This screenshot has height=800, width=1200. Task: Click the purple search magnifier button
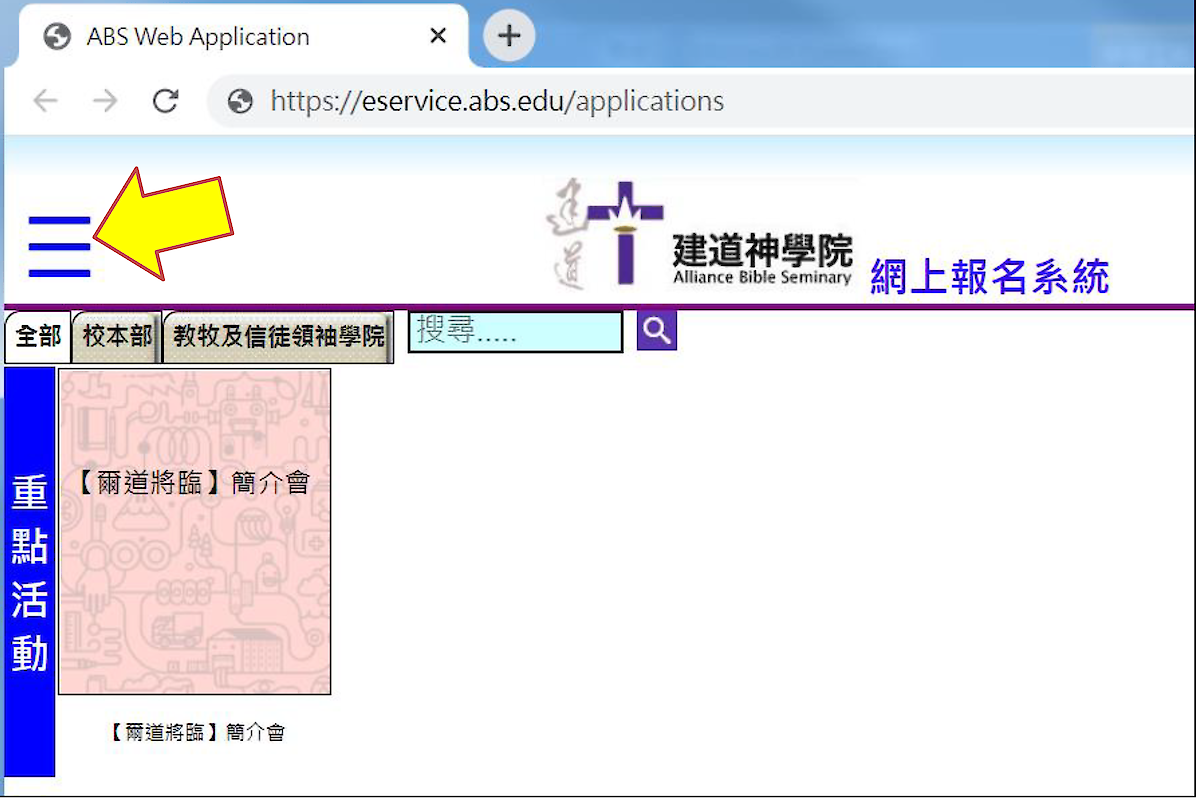656,331
